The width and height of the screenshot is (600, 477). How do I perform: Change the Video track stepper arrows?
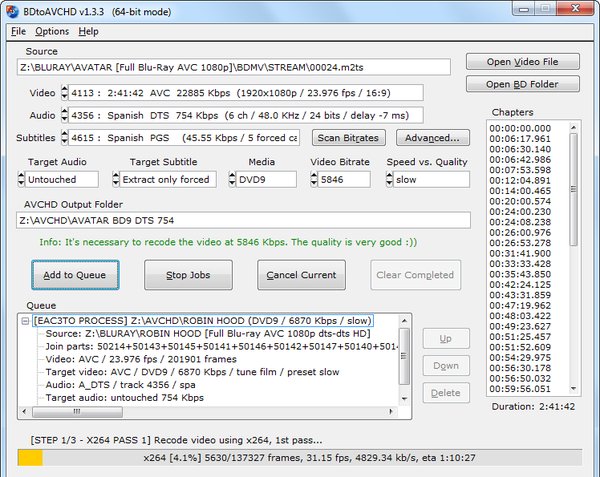pos(65,93)
